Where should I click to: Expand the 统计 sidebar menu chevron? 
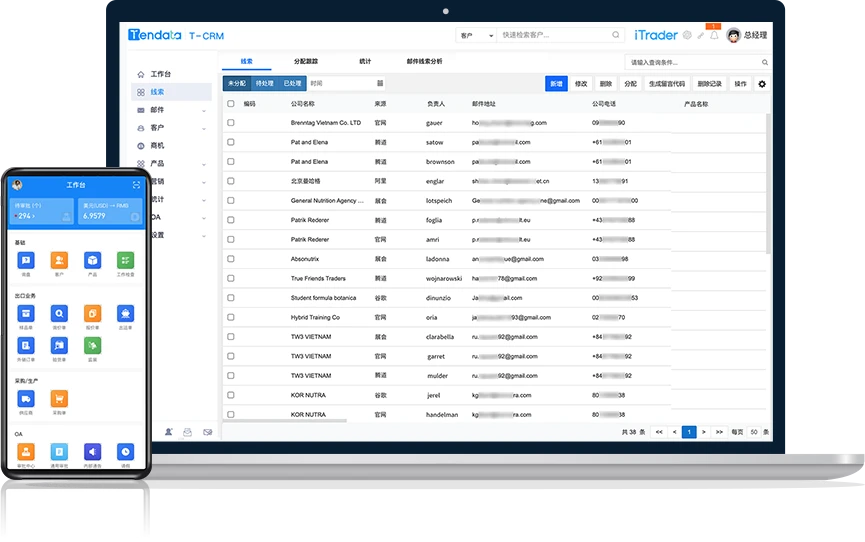[204, 200]
